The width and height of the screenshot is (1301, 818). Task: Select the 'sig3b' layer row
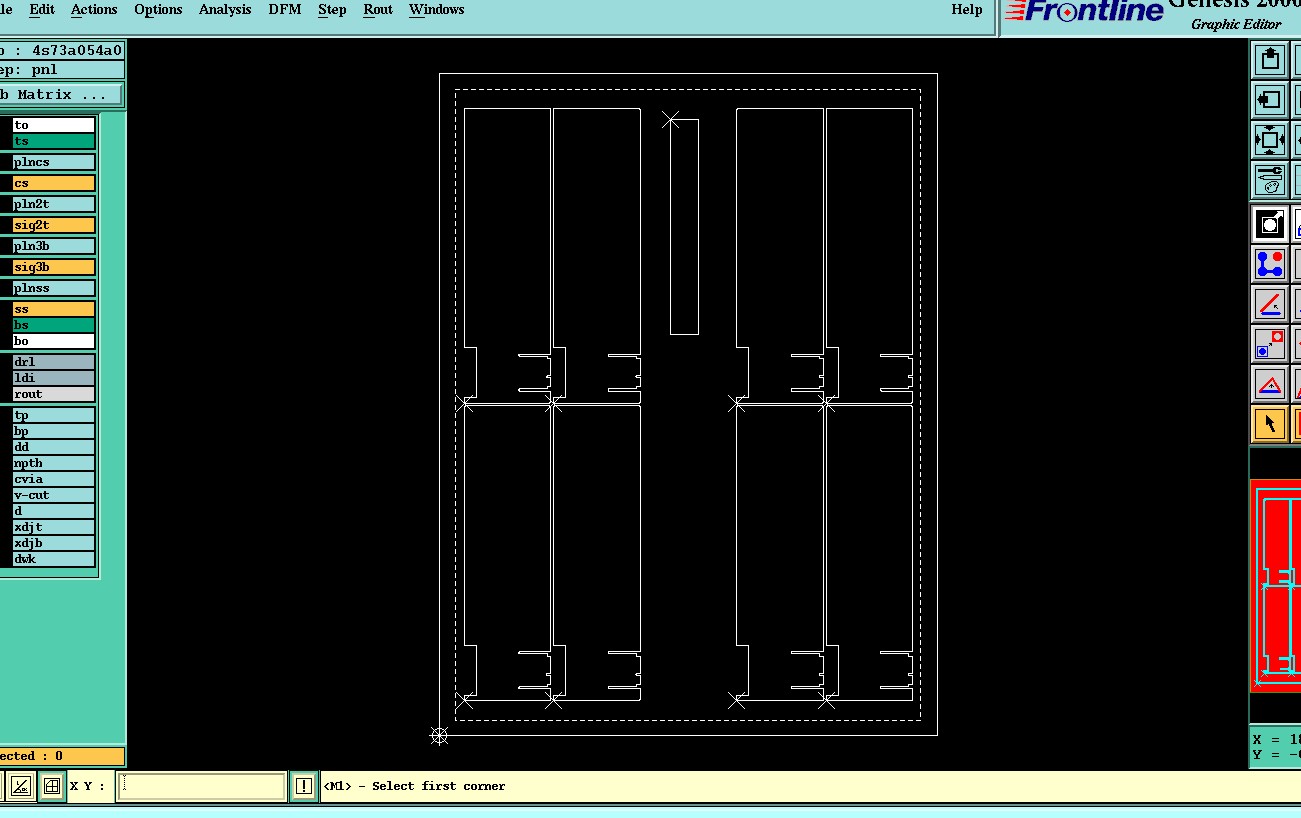54,267
